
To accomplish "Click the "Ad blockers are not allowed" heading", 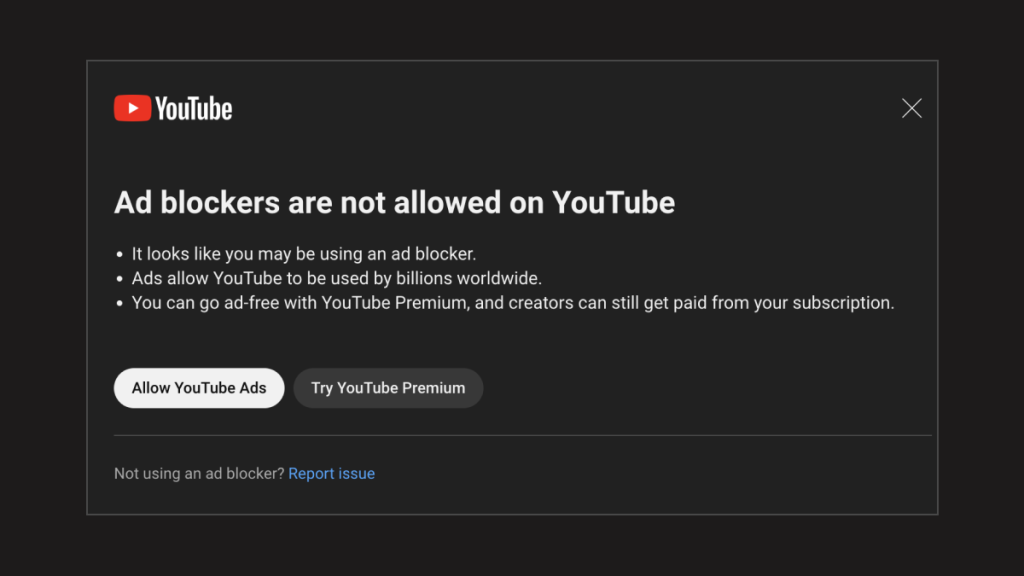I will click(x=394, y=202).
